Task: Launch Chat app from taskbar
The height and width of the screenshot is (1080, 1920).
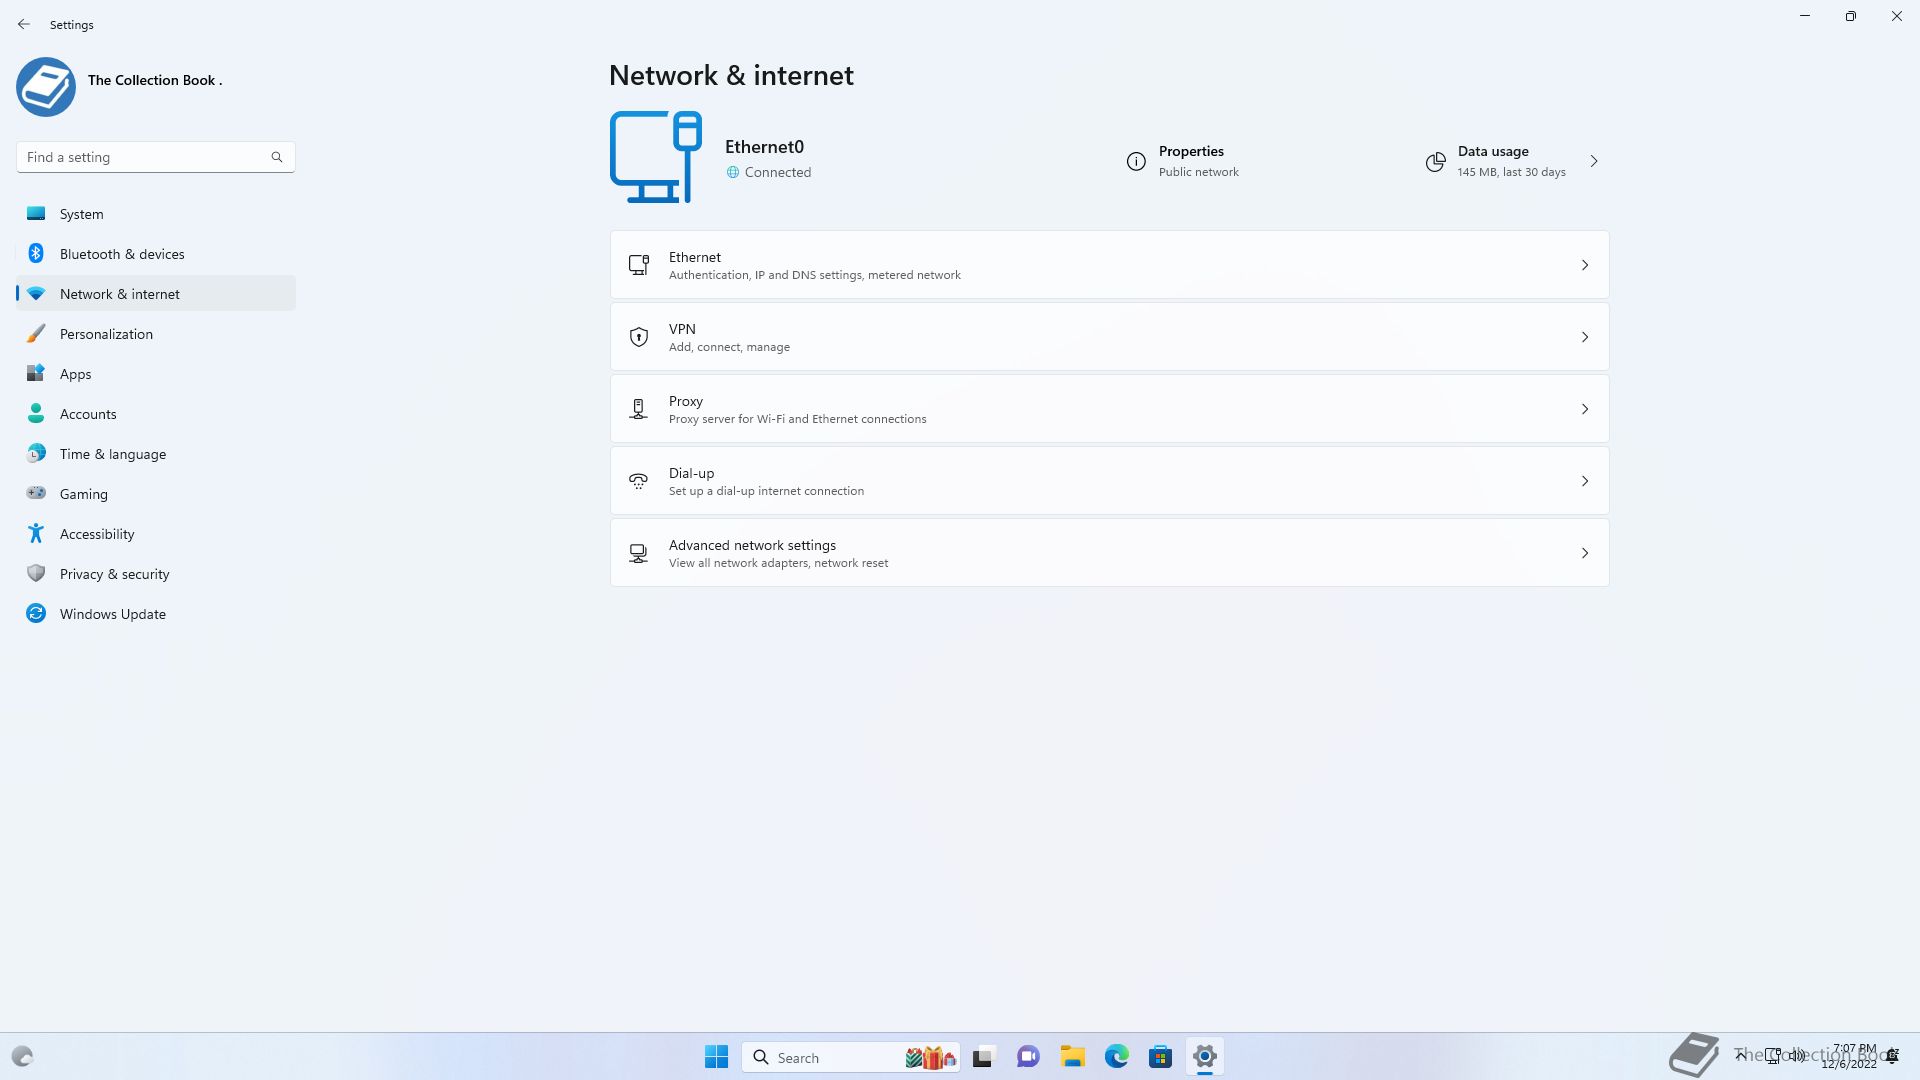Action: point(1028,1057)
